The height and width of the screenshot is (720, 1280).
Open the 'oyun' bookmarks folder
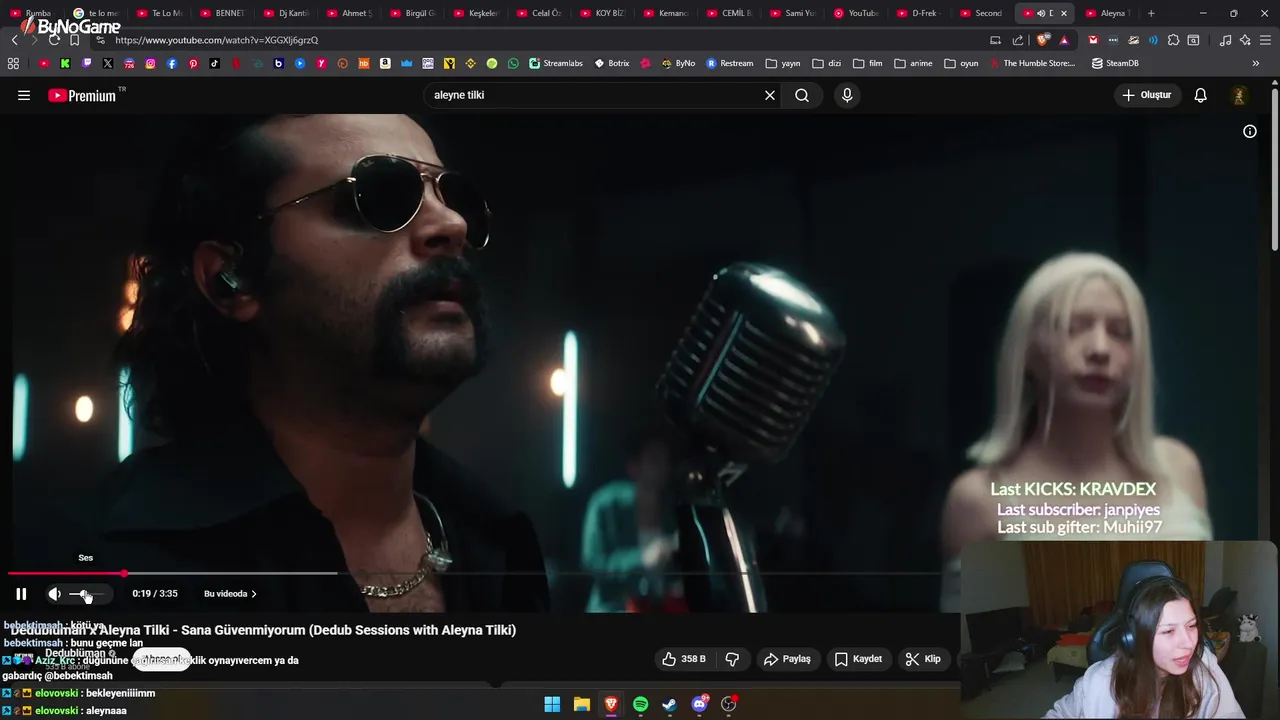pos(961,63)
